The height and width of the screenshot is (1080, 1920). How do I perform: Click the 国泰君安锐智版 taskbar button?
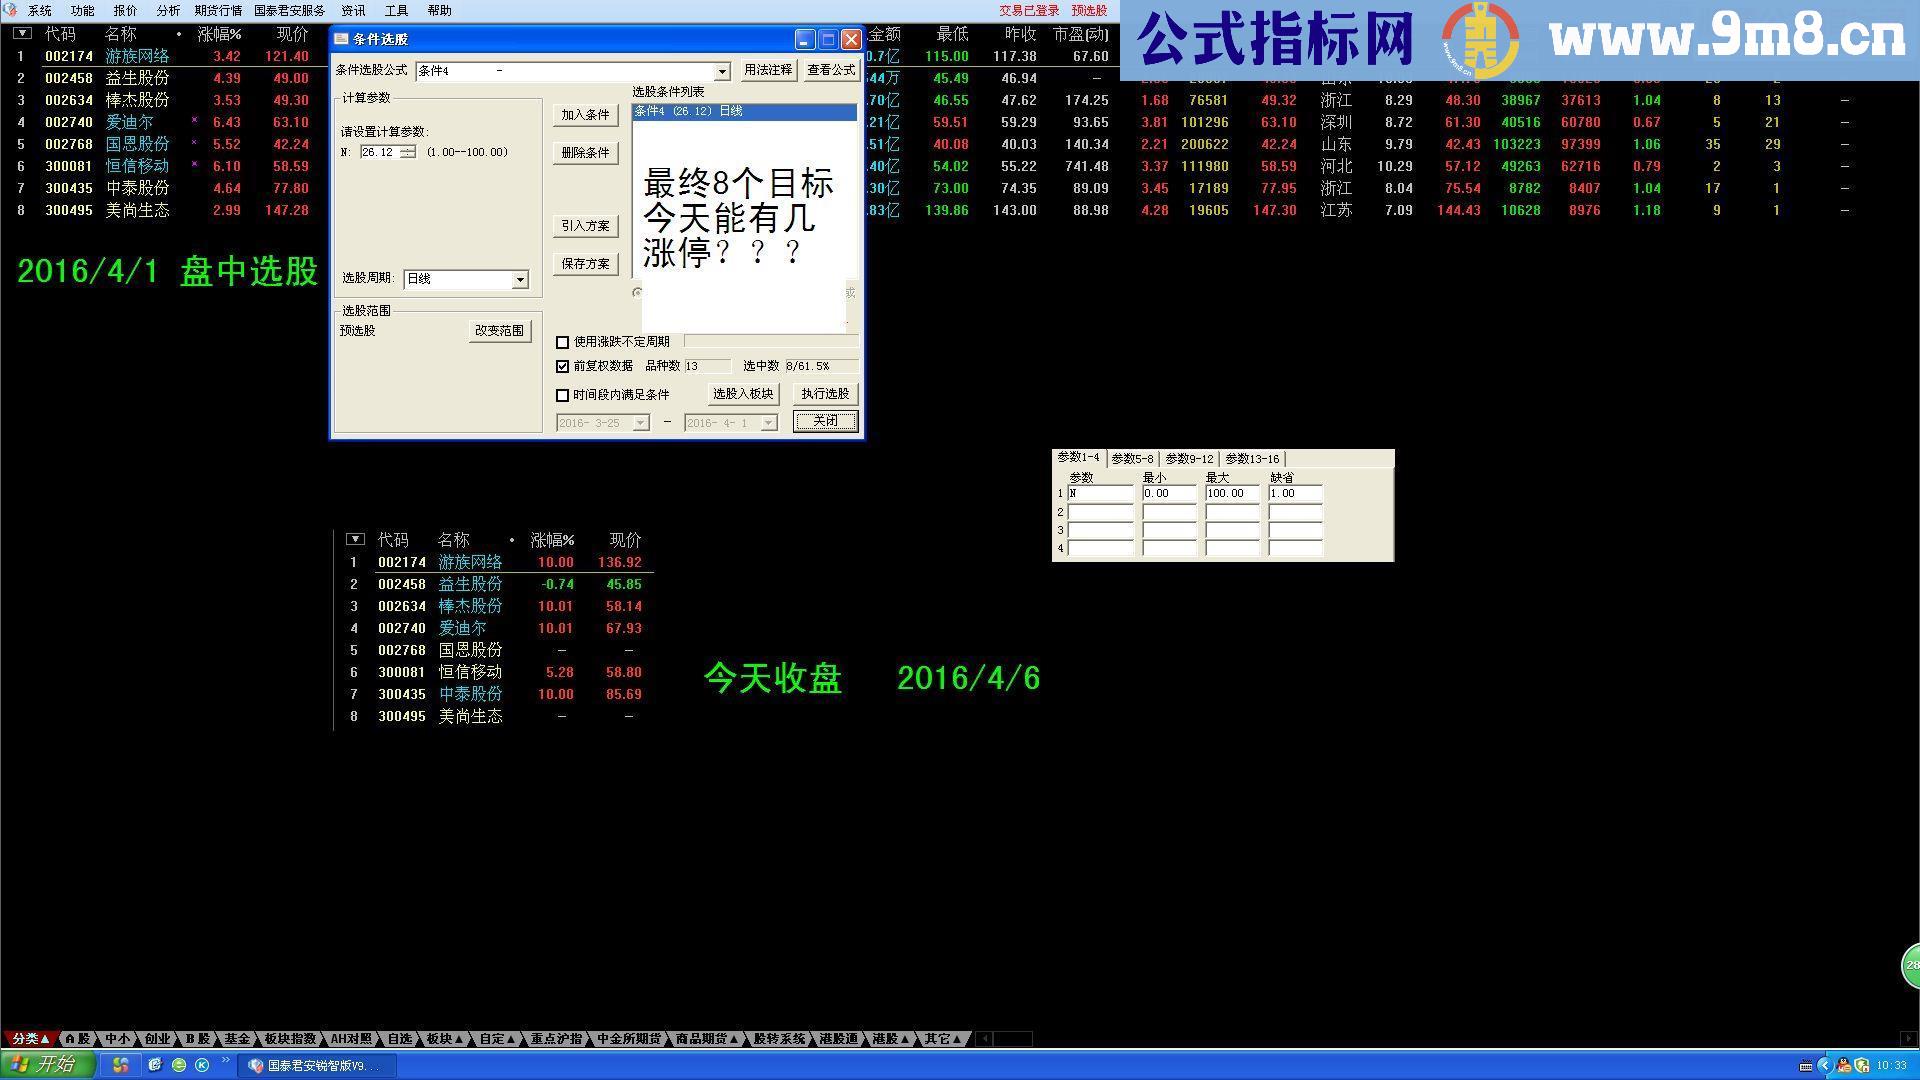coord(320,1065)
